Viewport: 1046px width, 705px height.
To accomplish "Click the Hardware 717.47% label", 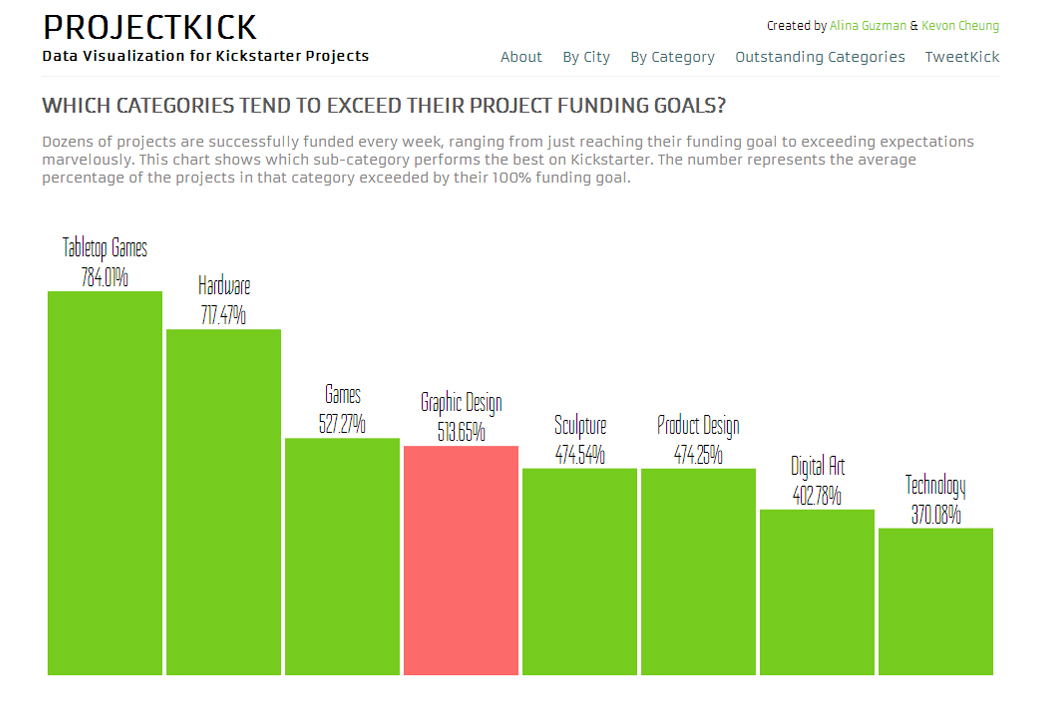I will click(x=223, y=300).
